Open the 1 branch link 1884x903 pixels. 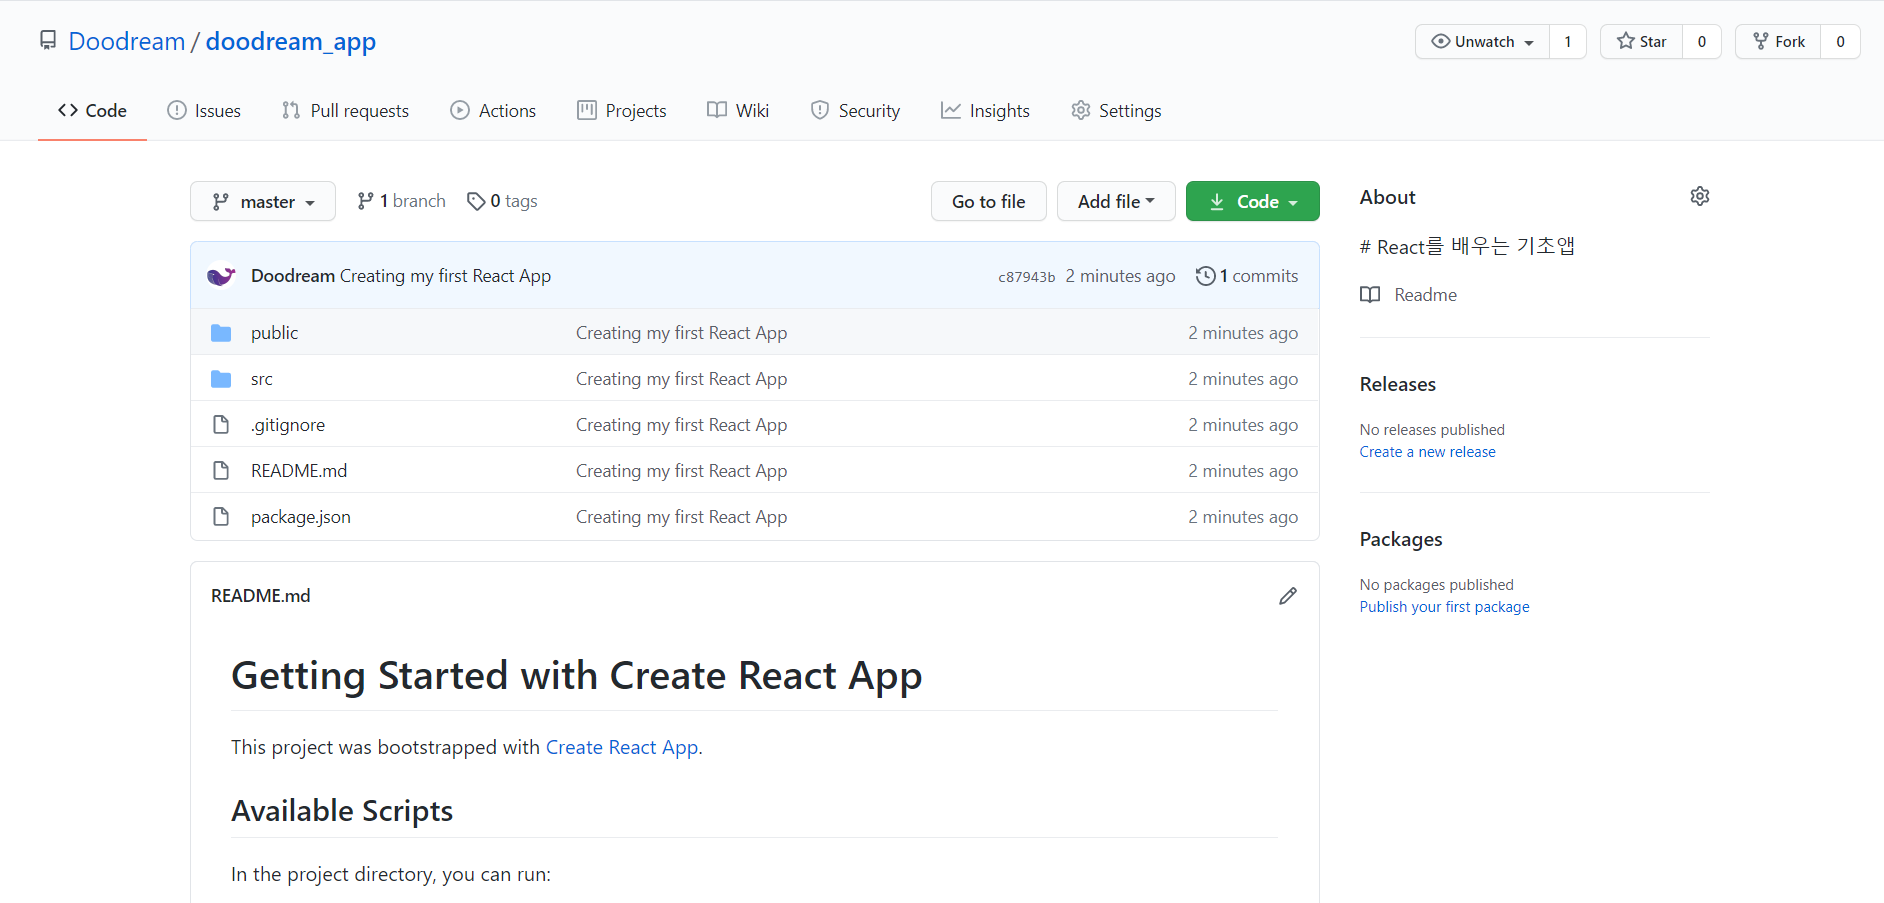401,201
